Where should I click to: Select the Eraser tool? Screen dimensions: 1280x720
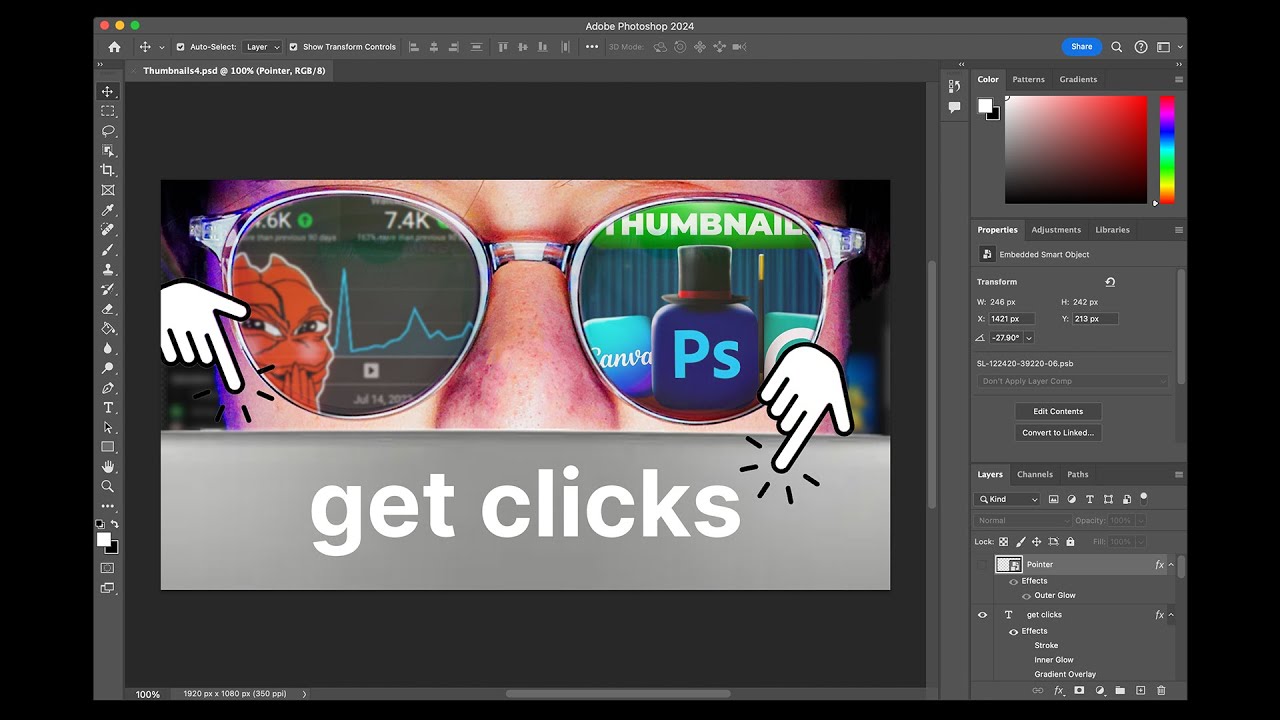tap(108, 309)
